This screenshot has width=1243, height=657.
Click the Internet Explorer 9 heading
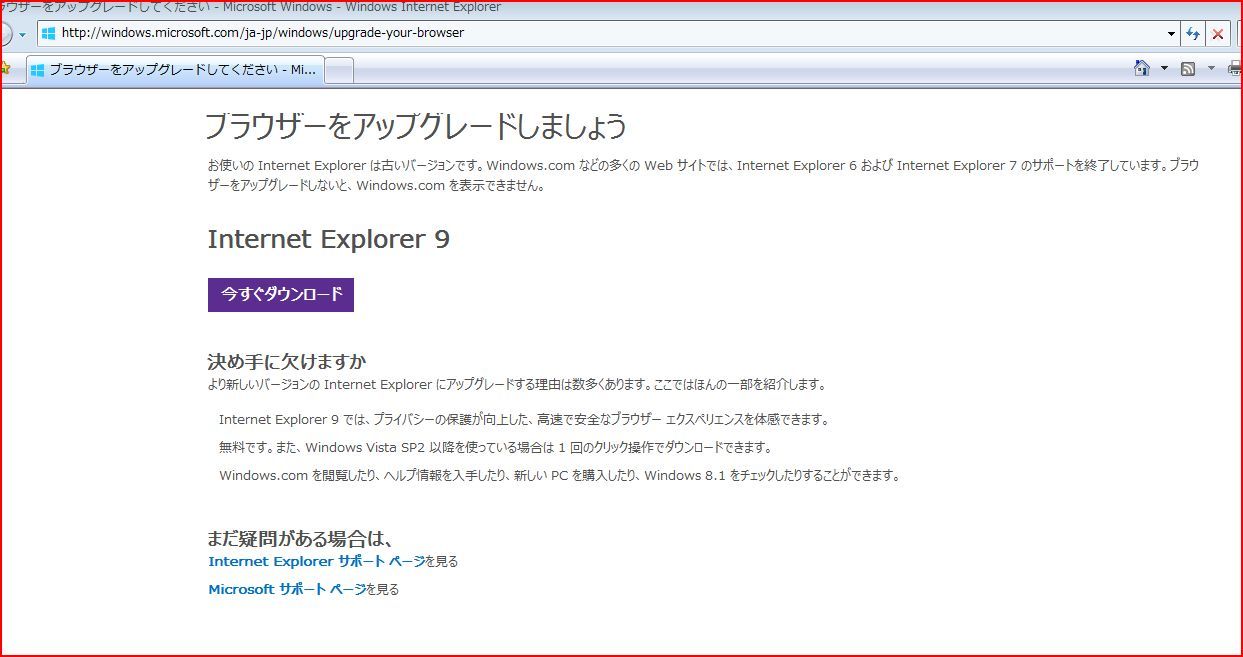[x=329, y=240]
